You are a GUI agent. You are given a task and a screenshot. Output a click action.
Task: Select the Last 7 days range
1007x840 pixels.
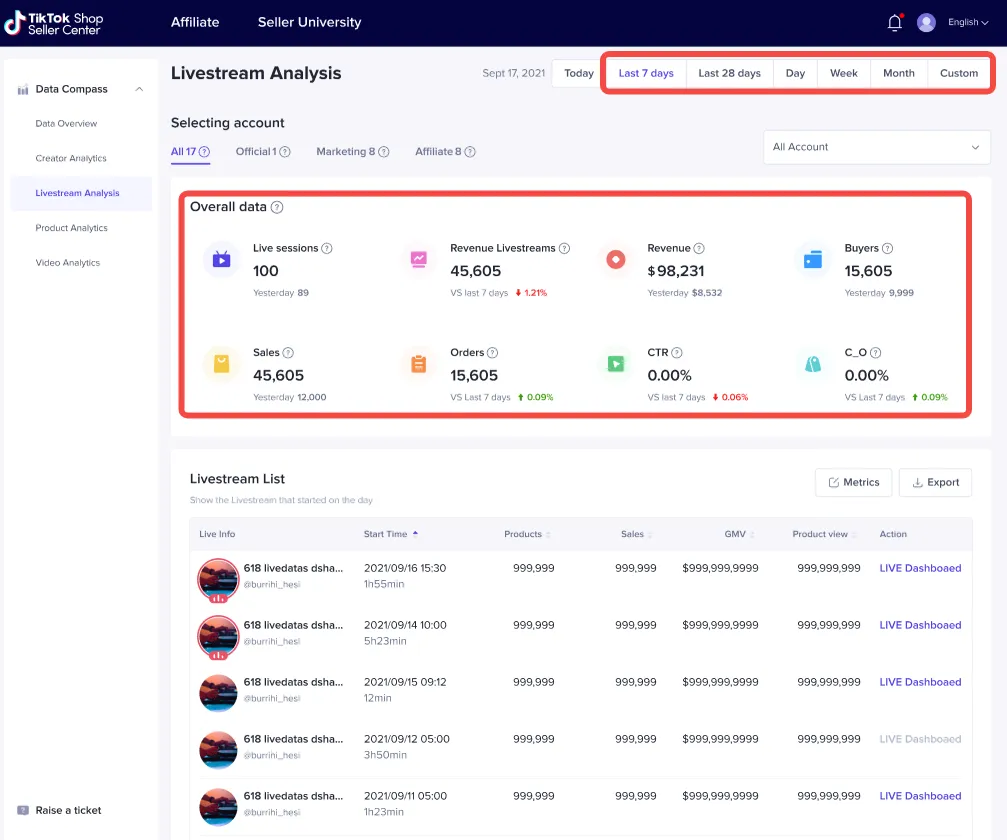point(646,73)
